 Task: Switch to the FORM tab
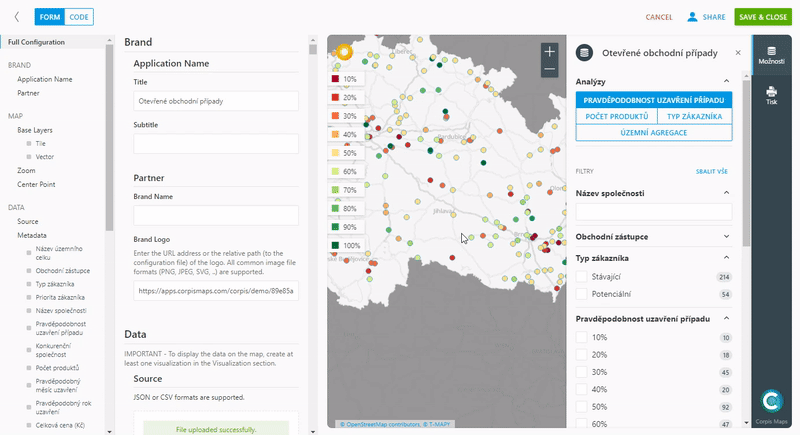(49, 17)
